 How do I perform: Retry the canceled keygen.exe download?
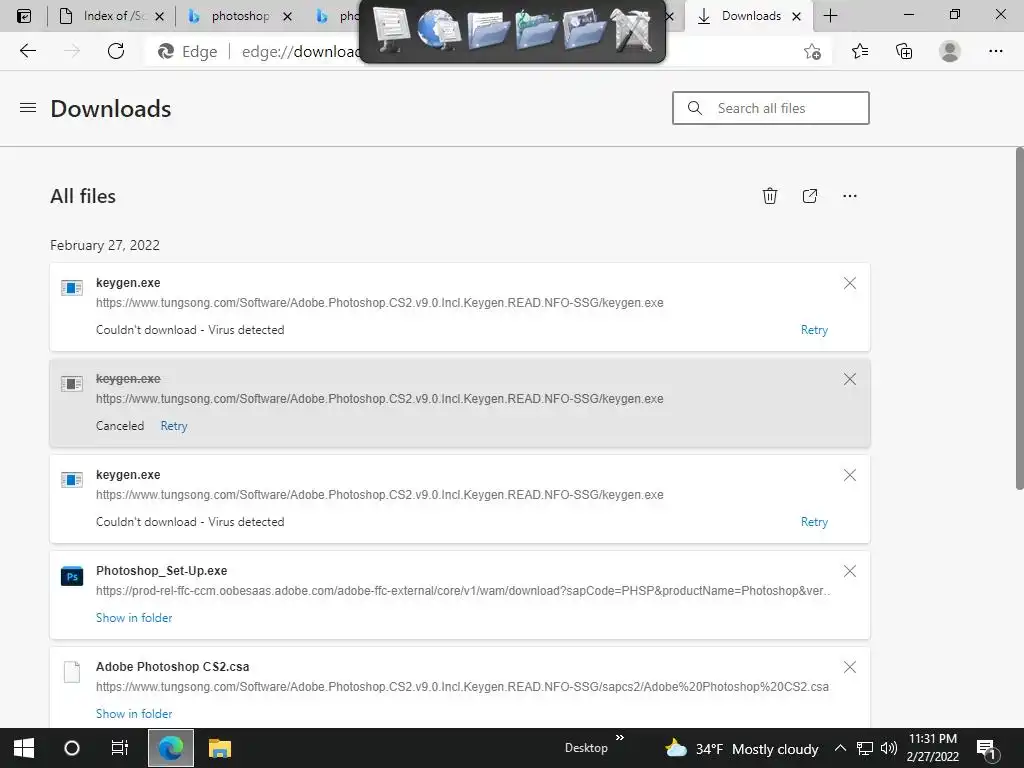[x=174, y=426]
